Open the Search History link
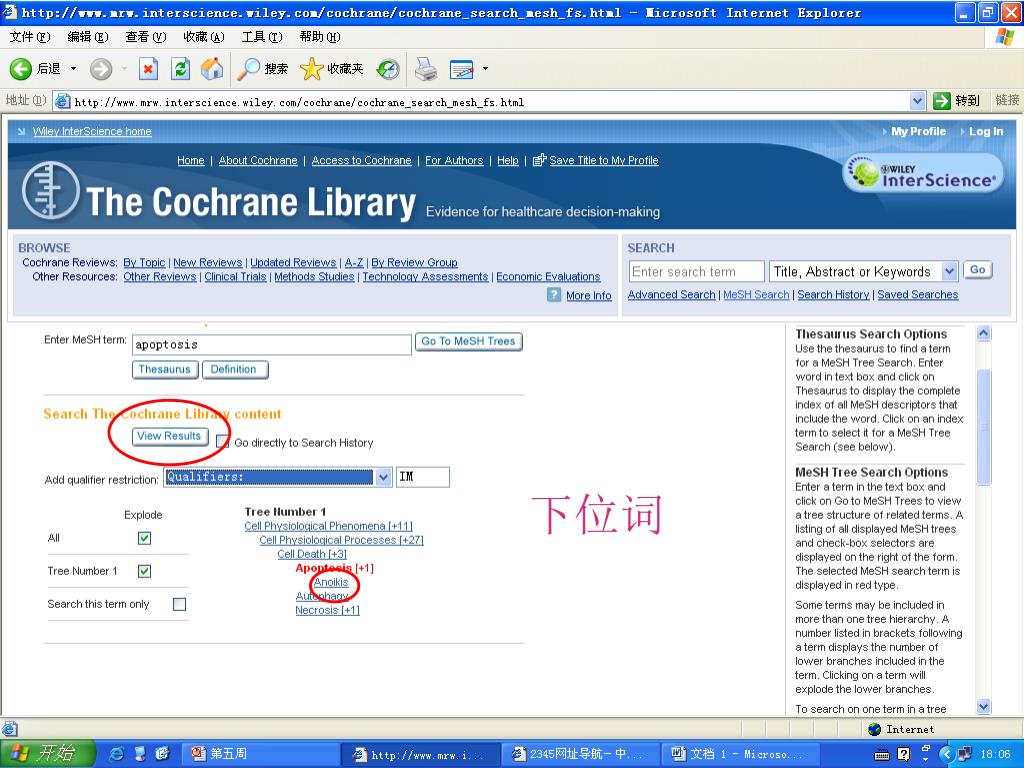This screenshot has height=768, width=1024. click(833, 295)
